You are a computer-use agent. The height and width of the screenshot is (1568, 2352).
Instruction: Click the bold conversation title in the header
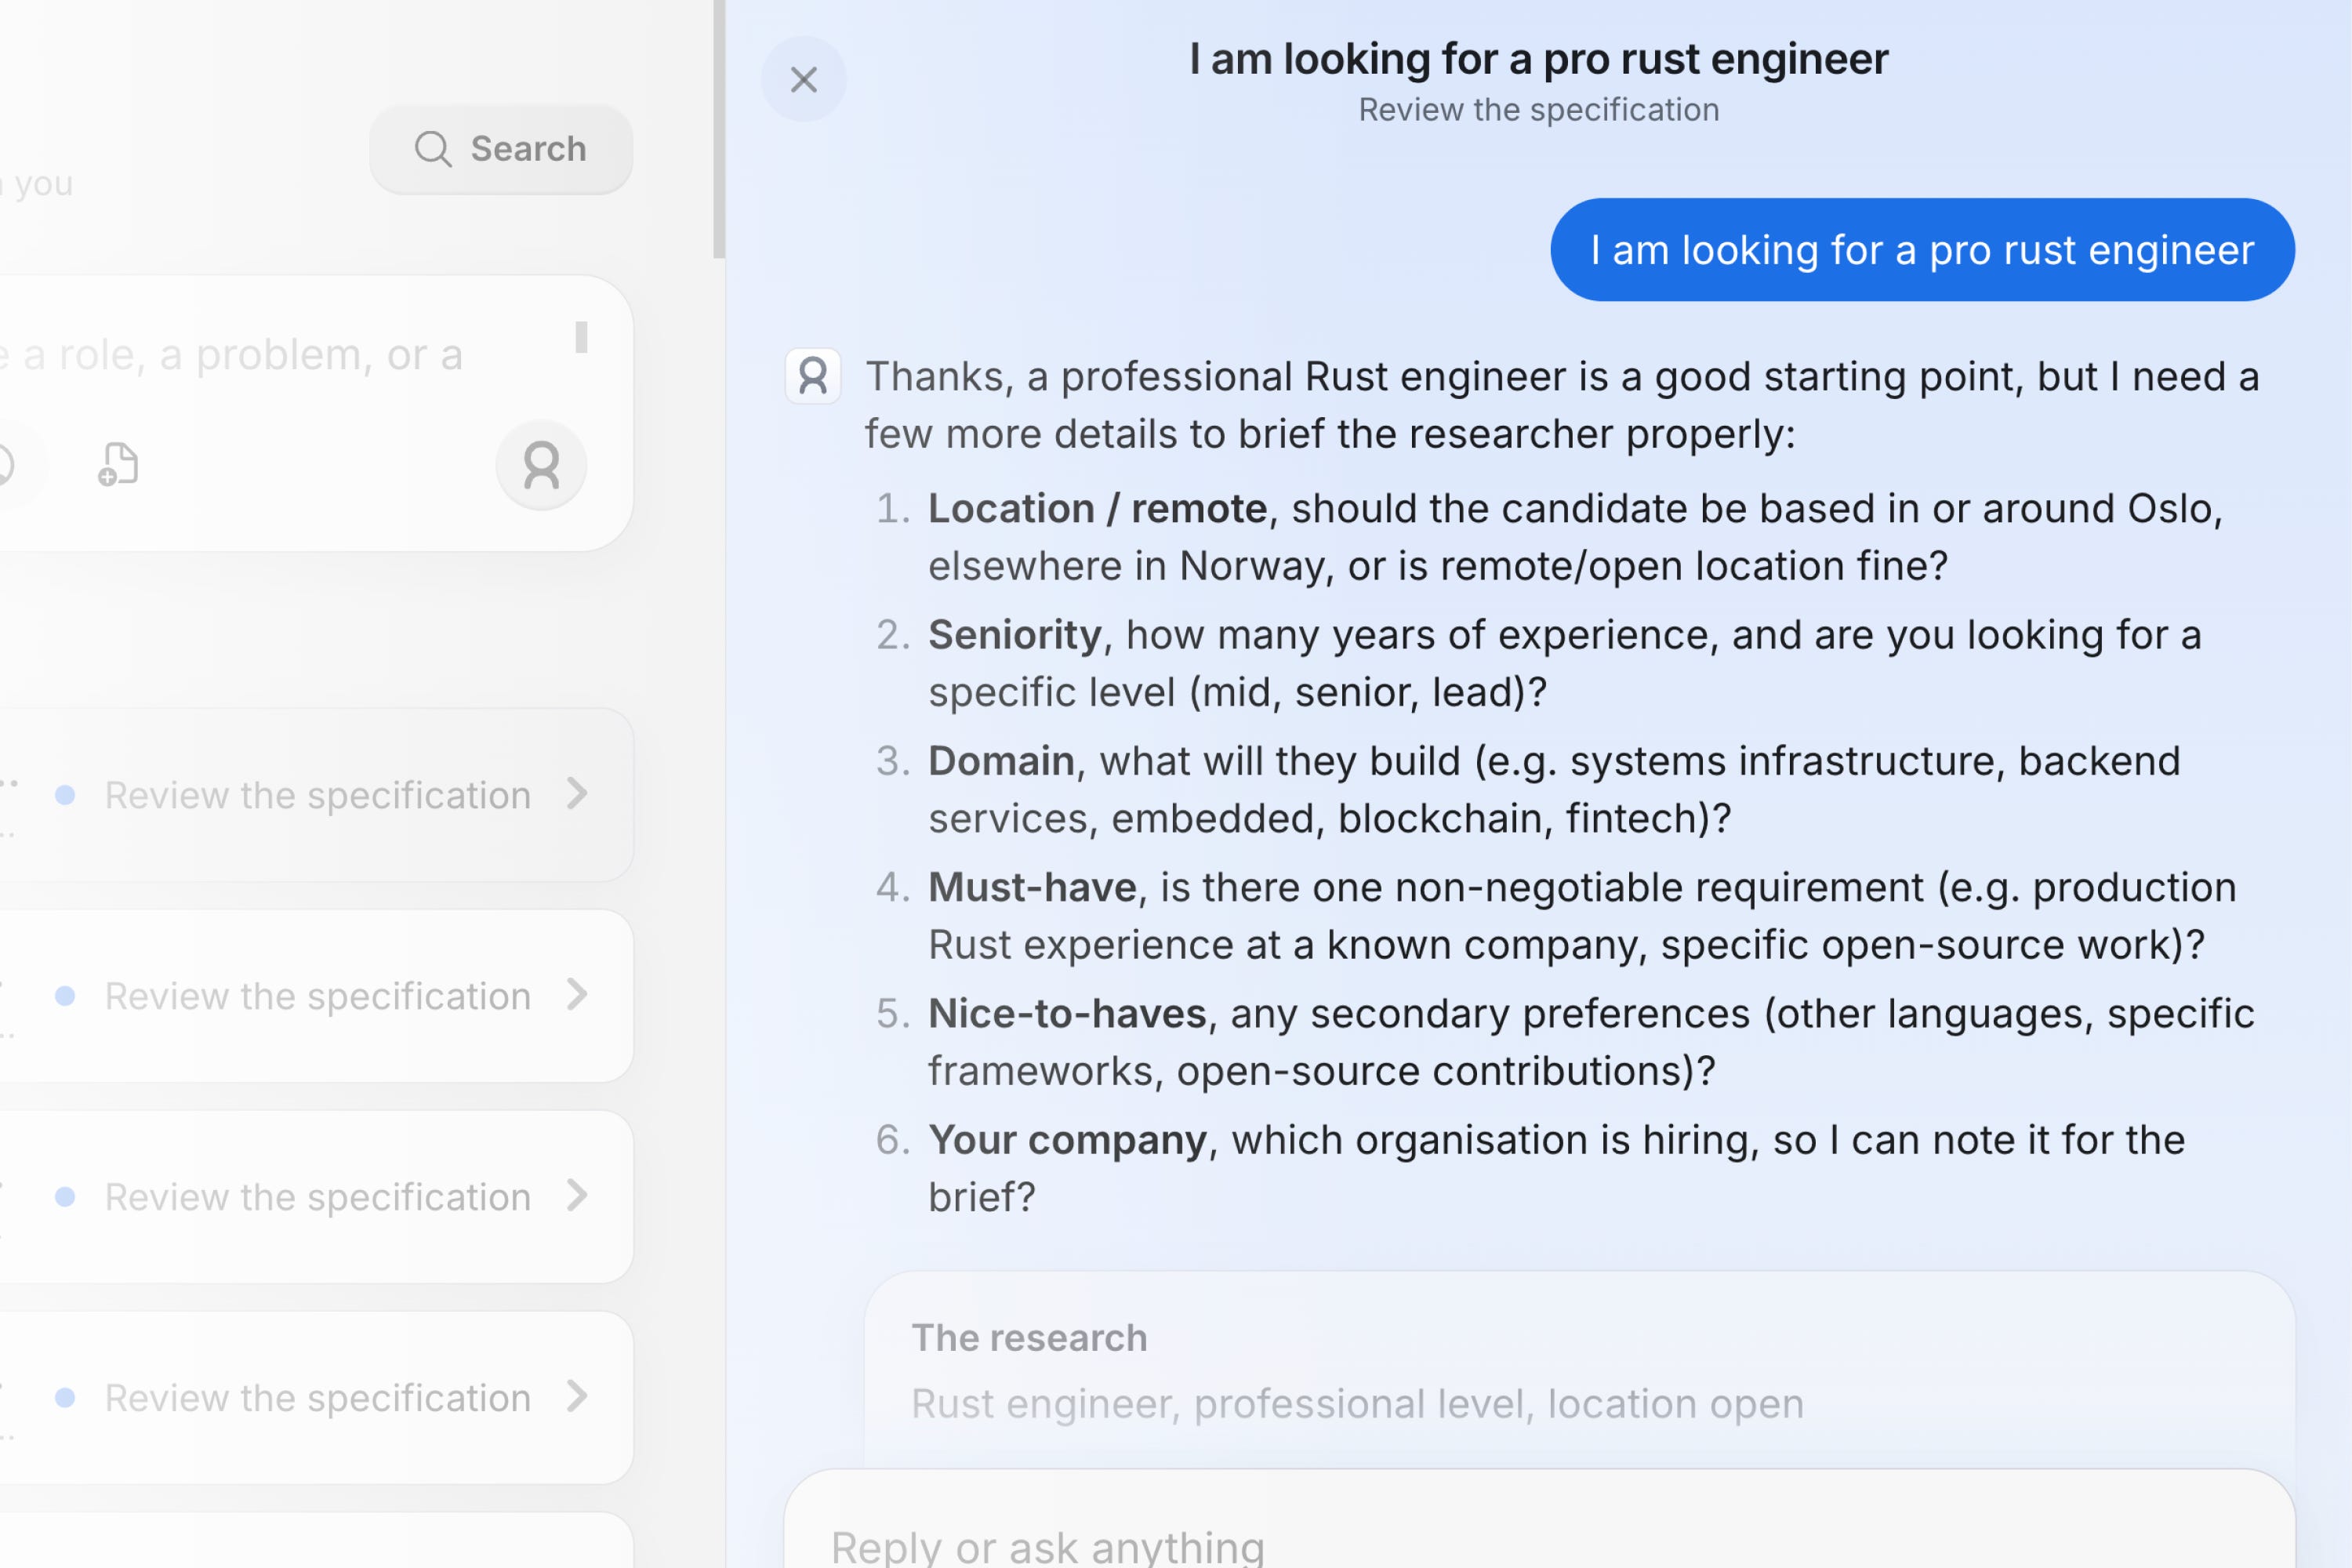[x=1538, y=59]
